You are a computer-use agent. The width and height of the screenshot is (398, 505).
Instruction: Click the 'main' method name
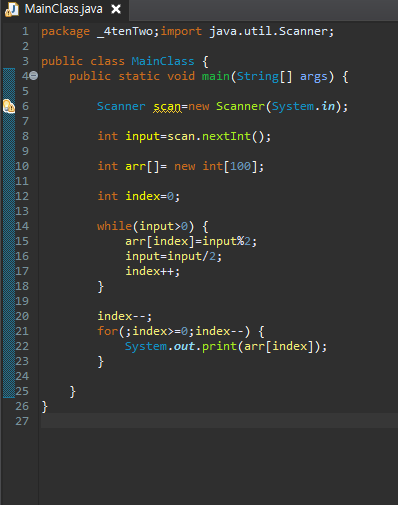click(216, 76)
